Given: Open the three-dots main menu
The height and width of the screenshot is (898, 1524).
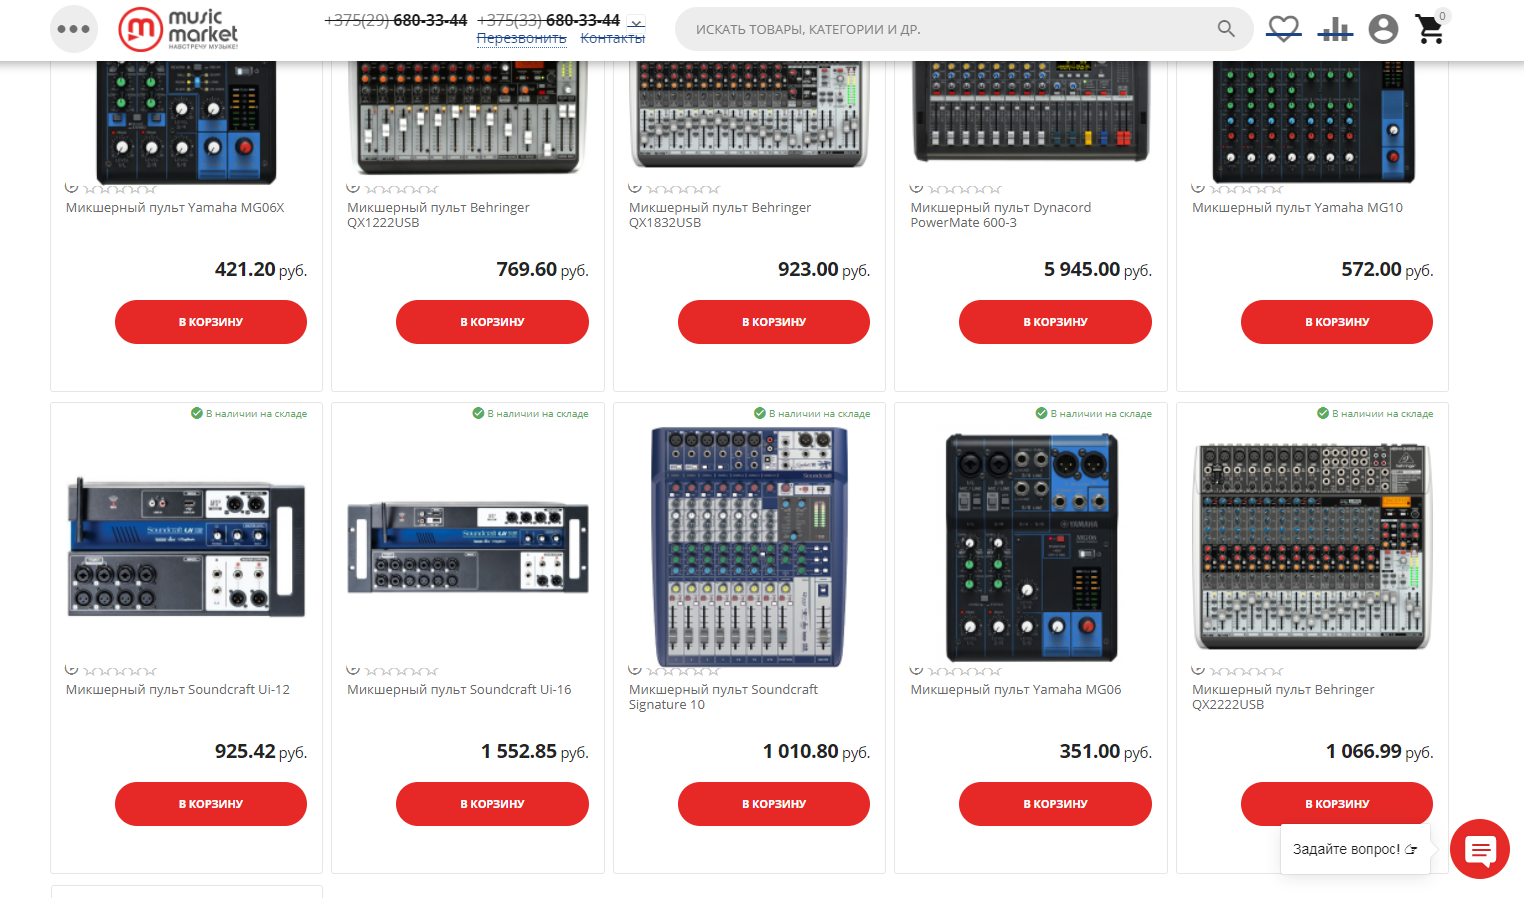Looking at the screenshot, I should [74, 29].
